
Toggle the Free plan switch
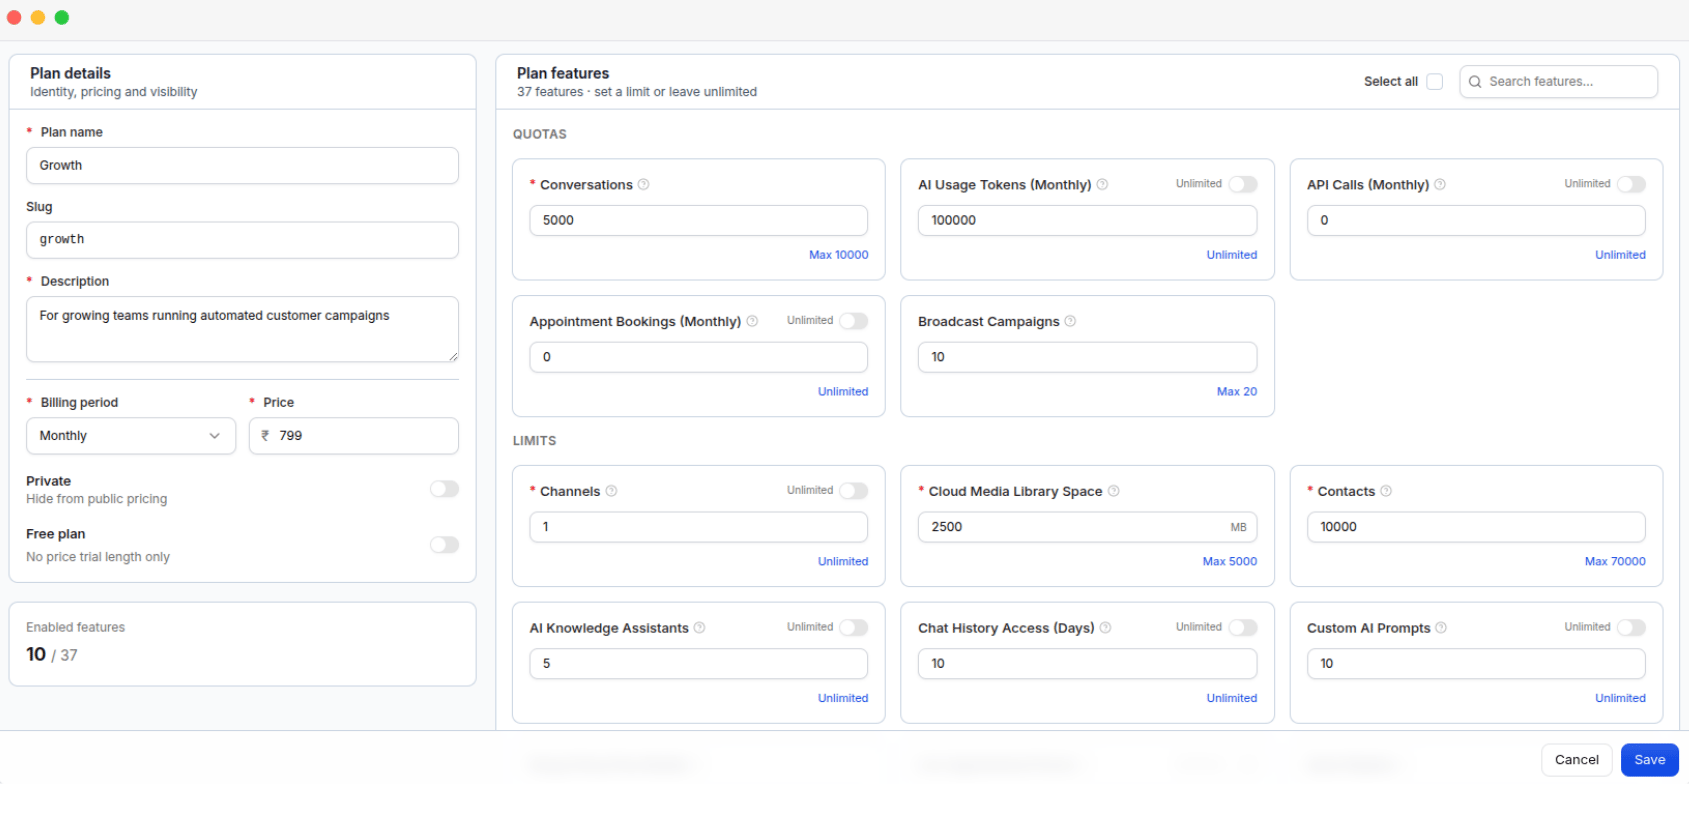[x=444, y=545]
